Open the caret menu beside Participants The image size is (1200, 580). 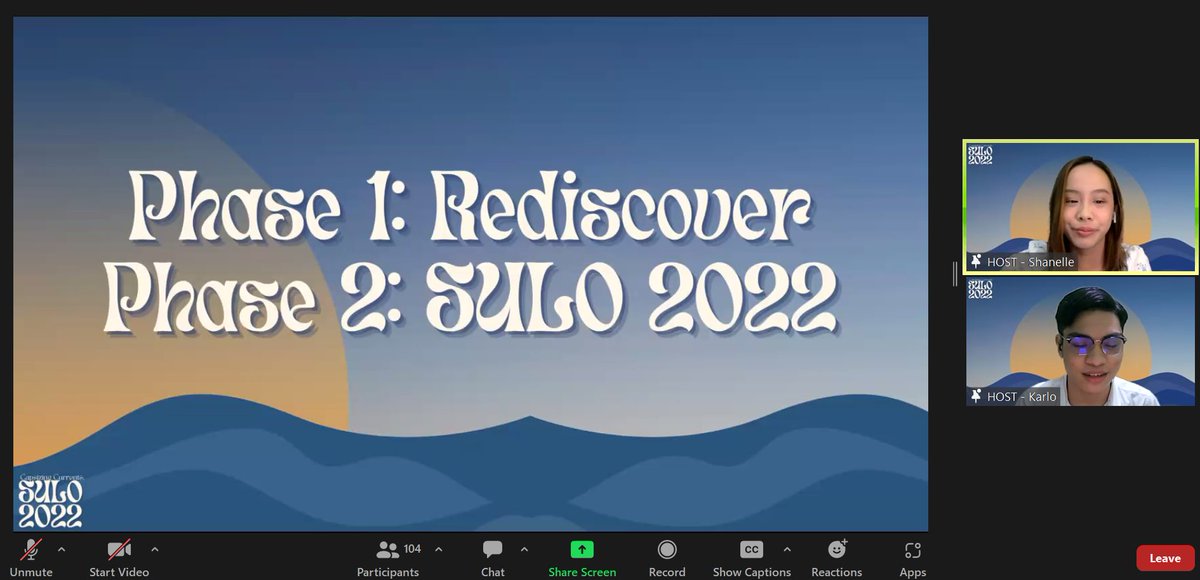tap(438, 549)
